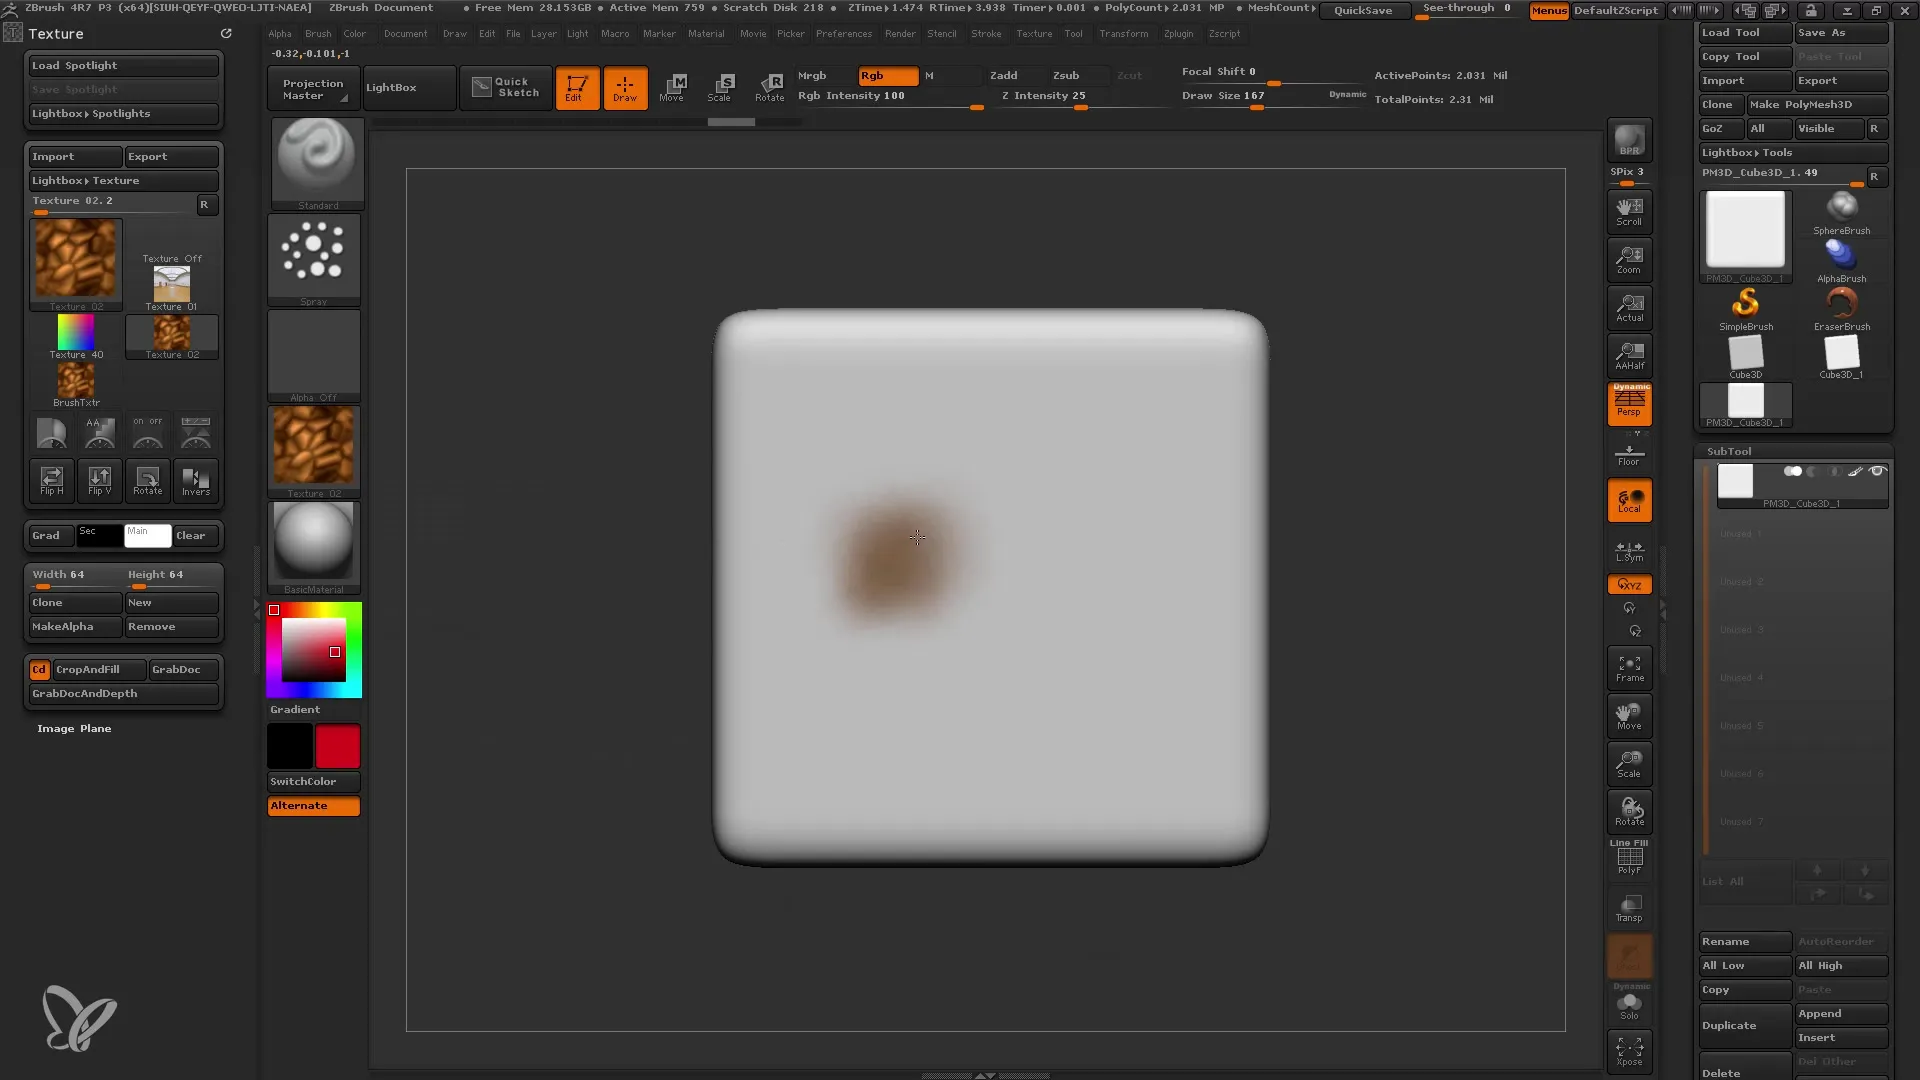Click the red main color swatch
The height and width of the screenshot is (1080, 1920).
point(338,747)
